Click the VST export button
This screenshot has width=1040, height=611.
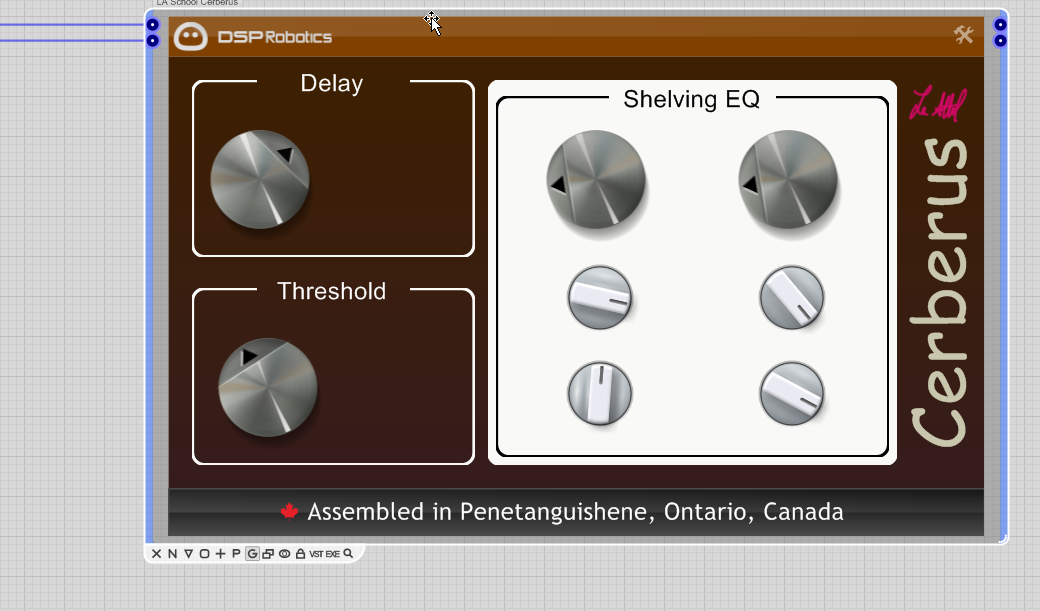click(316, 554)
